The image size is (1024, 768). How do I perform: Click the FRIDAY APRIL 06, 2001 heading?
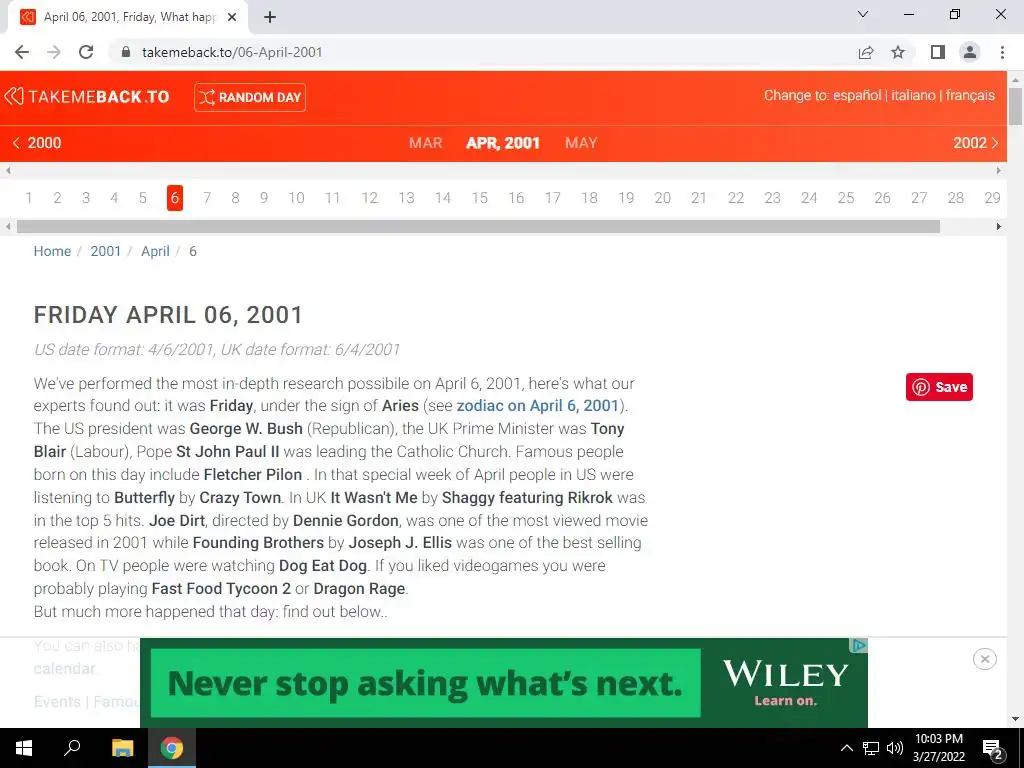pyautogui.click(x=168, y=315)
